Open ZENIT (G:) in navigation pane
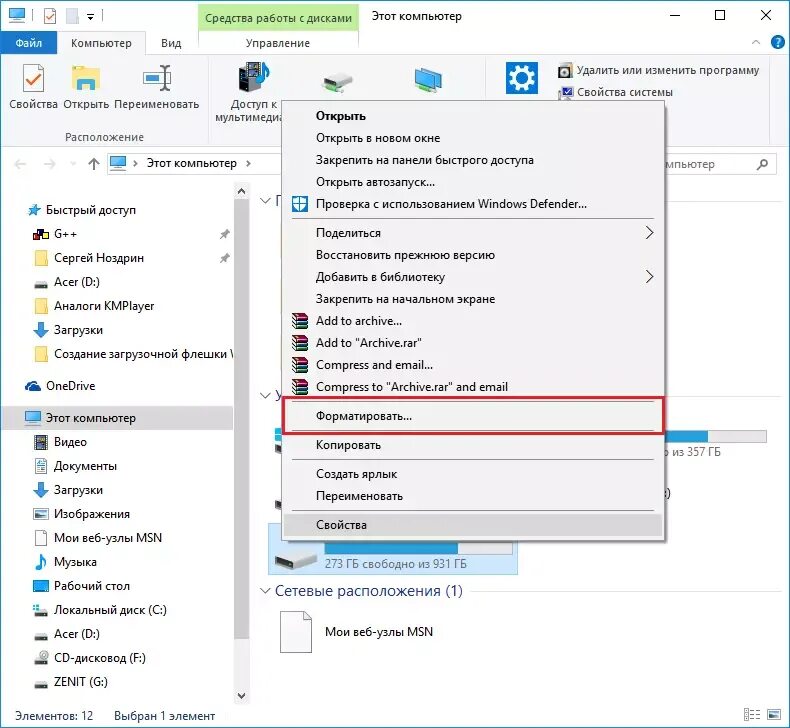 pos(81,682)
